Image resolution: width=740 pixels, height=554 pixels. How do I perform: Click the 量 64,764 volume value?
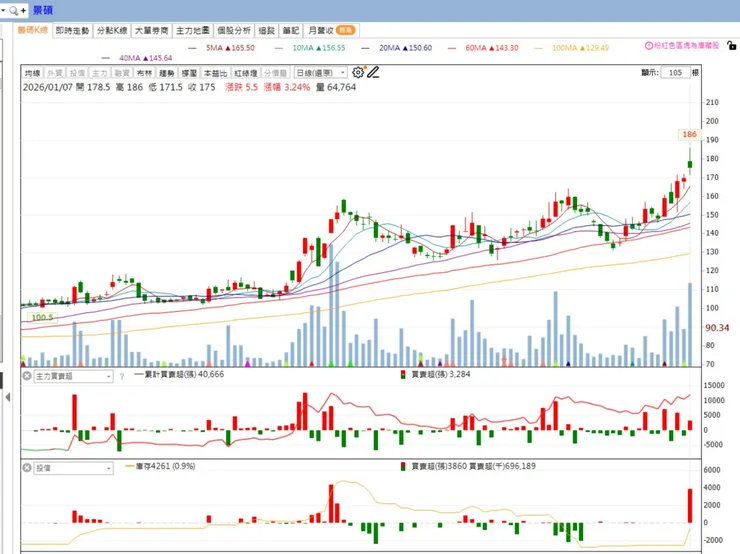tap(336, 87)
